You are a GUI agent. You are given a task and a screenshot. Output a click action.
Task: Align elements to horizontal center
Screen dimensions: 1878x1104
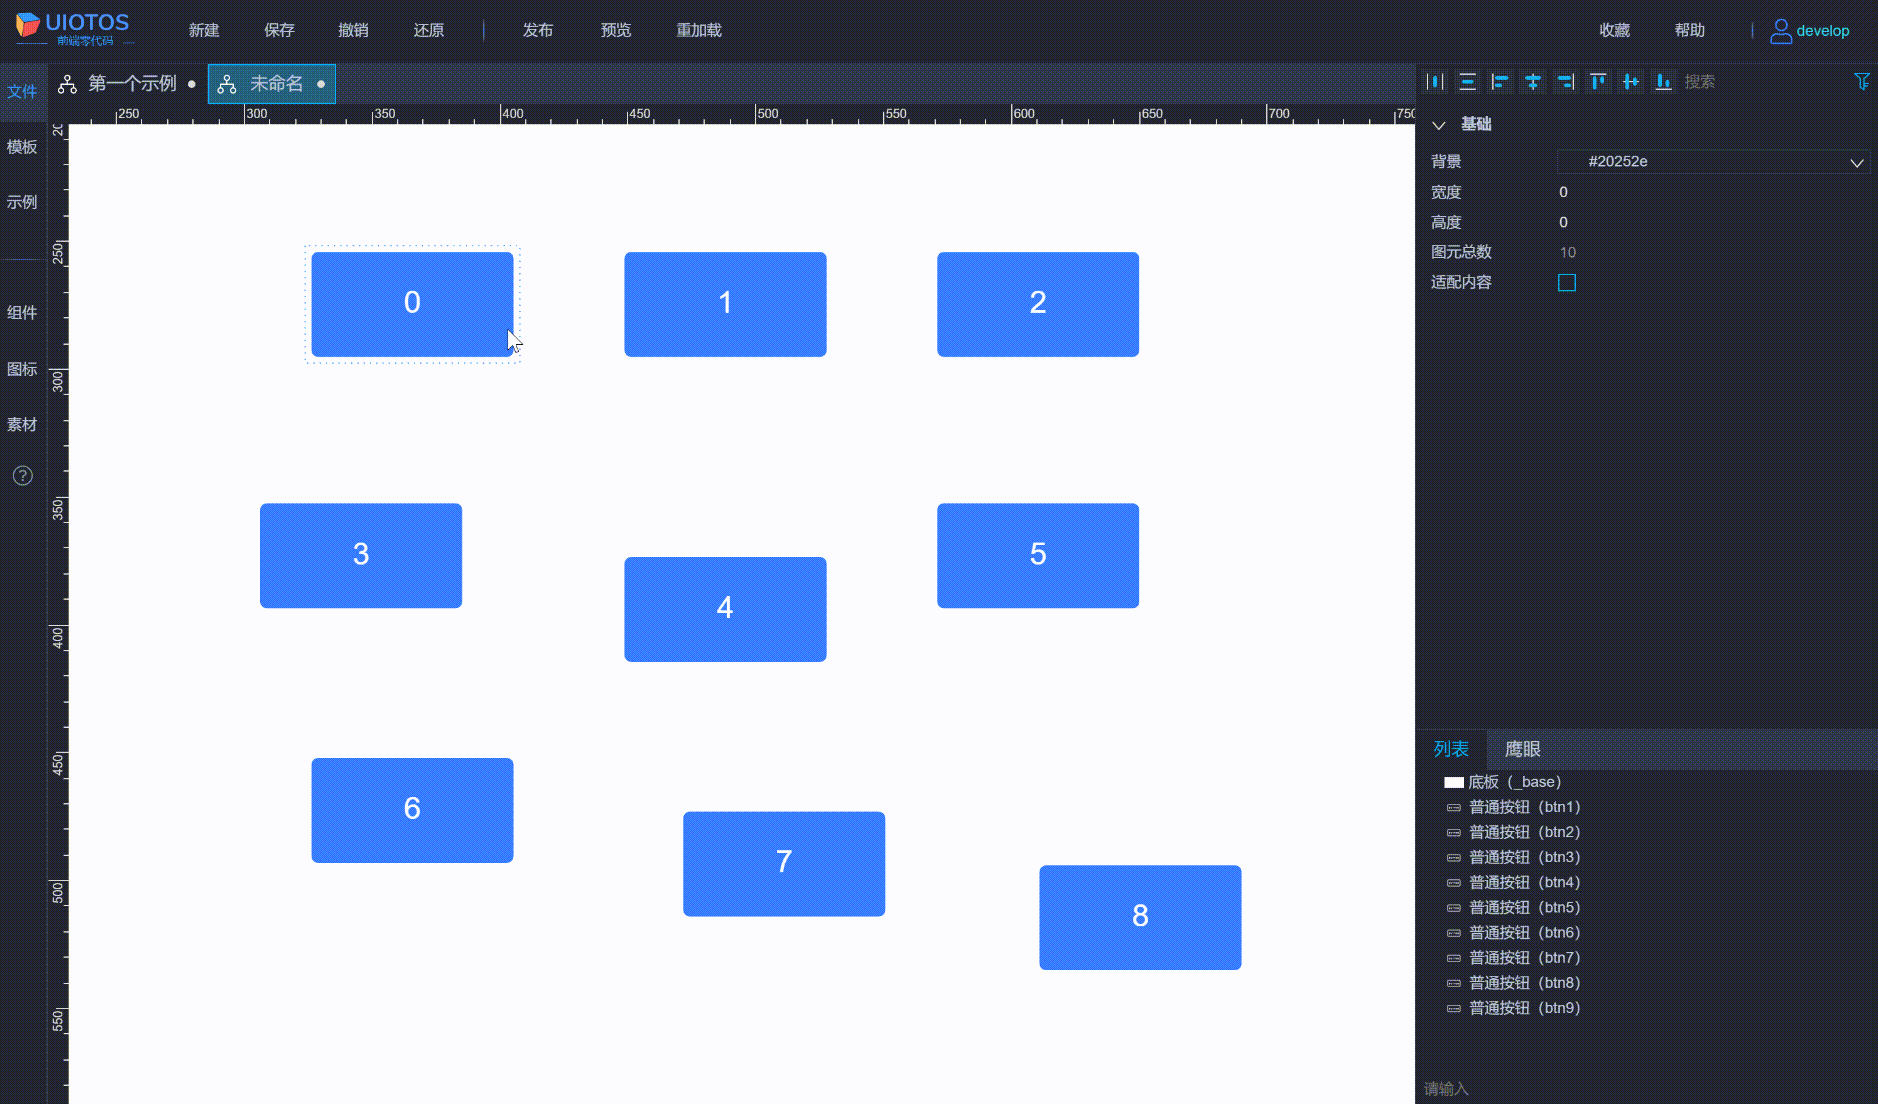(x=1533, y=82)
